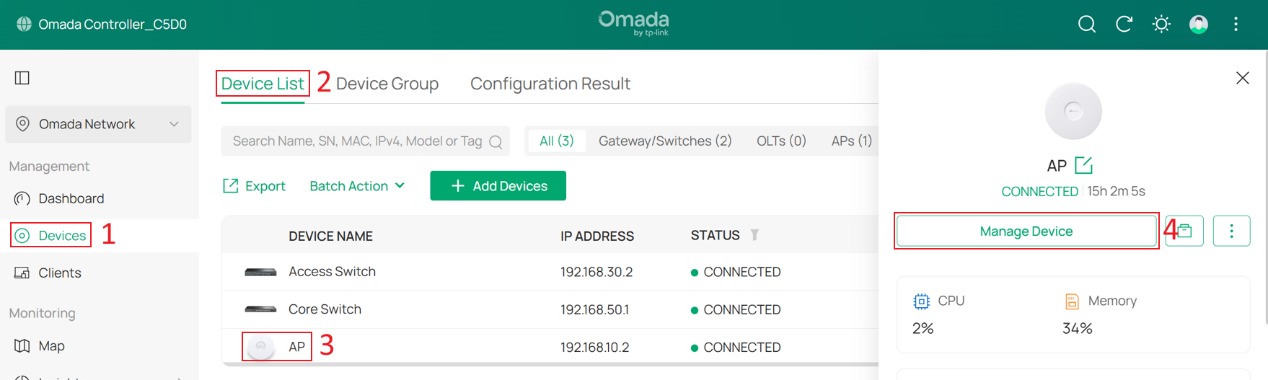
Task: Click the AP device name in the list
Action: click(297, 347)
